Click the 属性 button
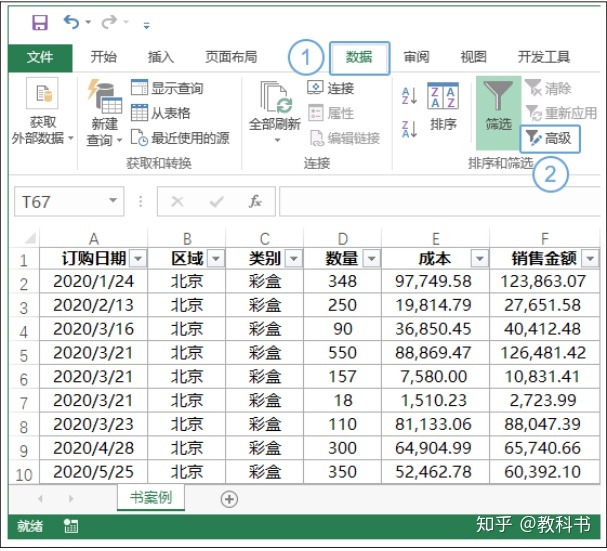Image resolution: width=607 pixels, height=551 pixels. click(x=331, y=113)
